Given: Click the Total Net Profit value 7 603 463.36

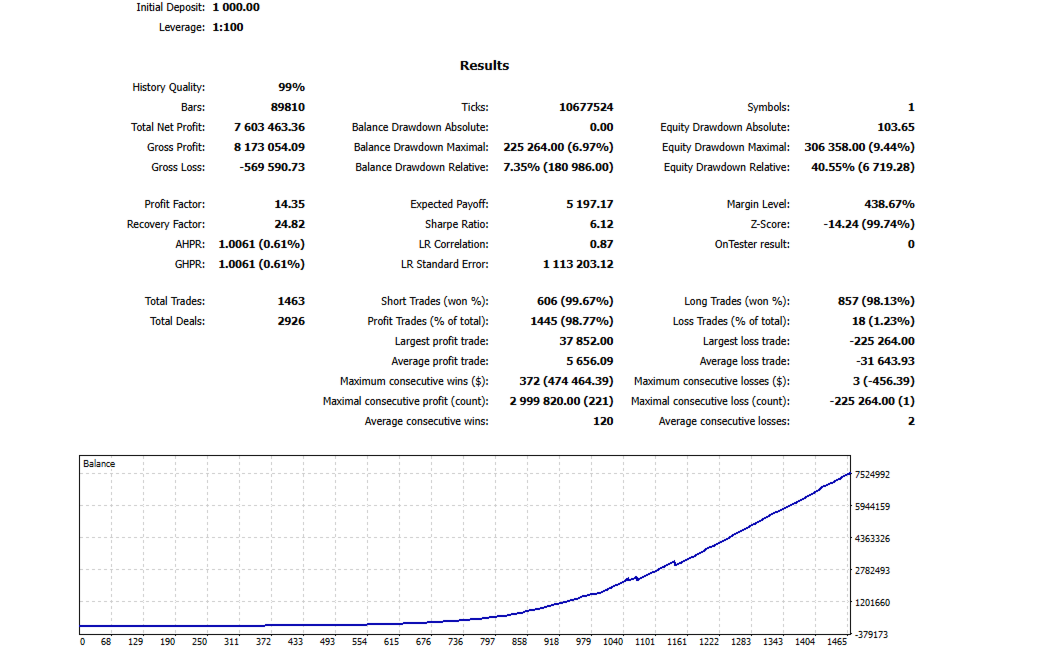Looking at the screenshot, I should coord(269,127).
